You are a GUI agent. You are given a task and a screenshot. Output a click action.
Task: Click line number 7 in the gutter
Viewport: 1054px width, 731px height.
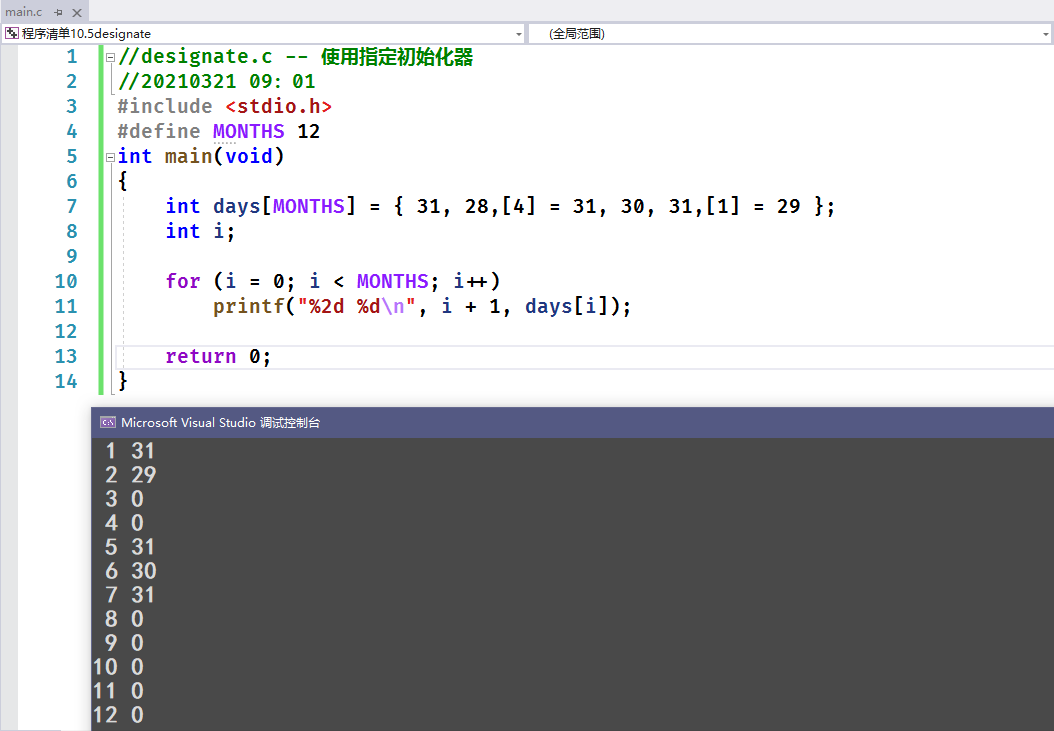[72, 206]
